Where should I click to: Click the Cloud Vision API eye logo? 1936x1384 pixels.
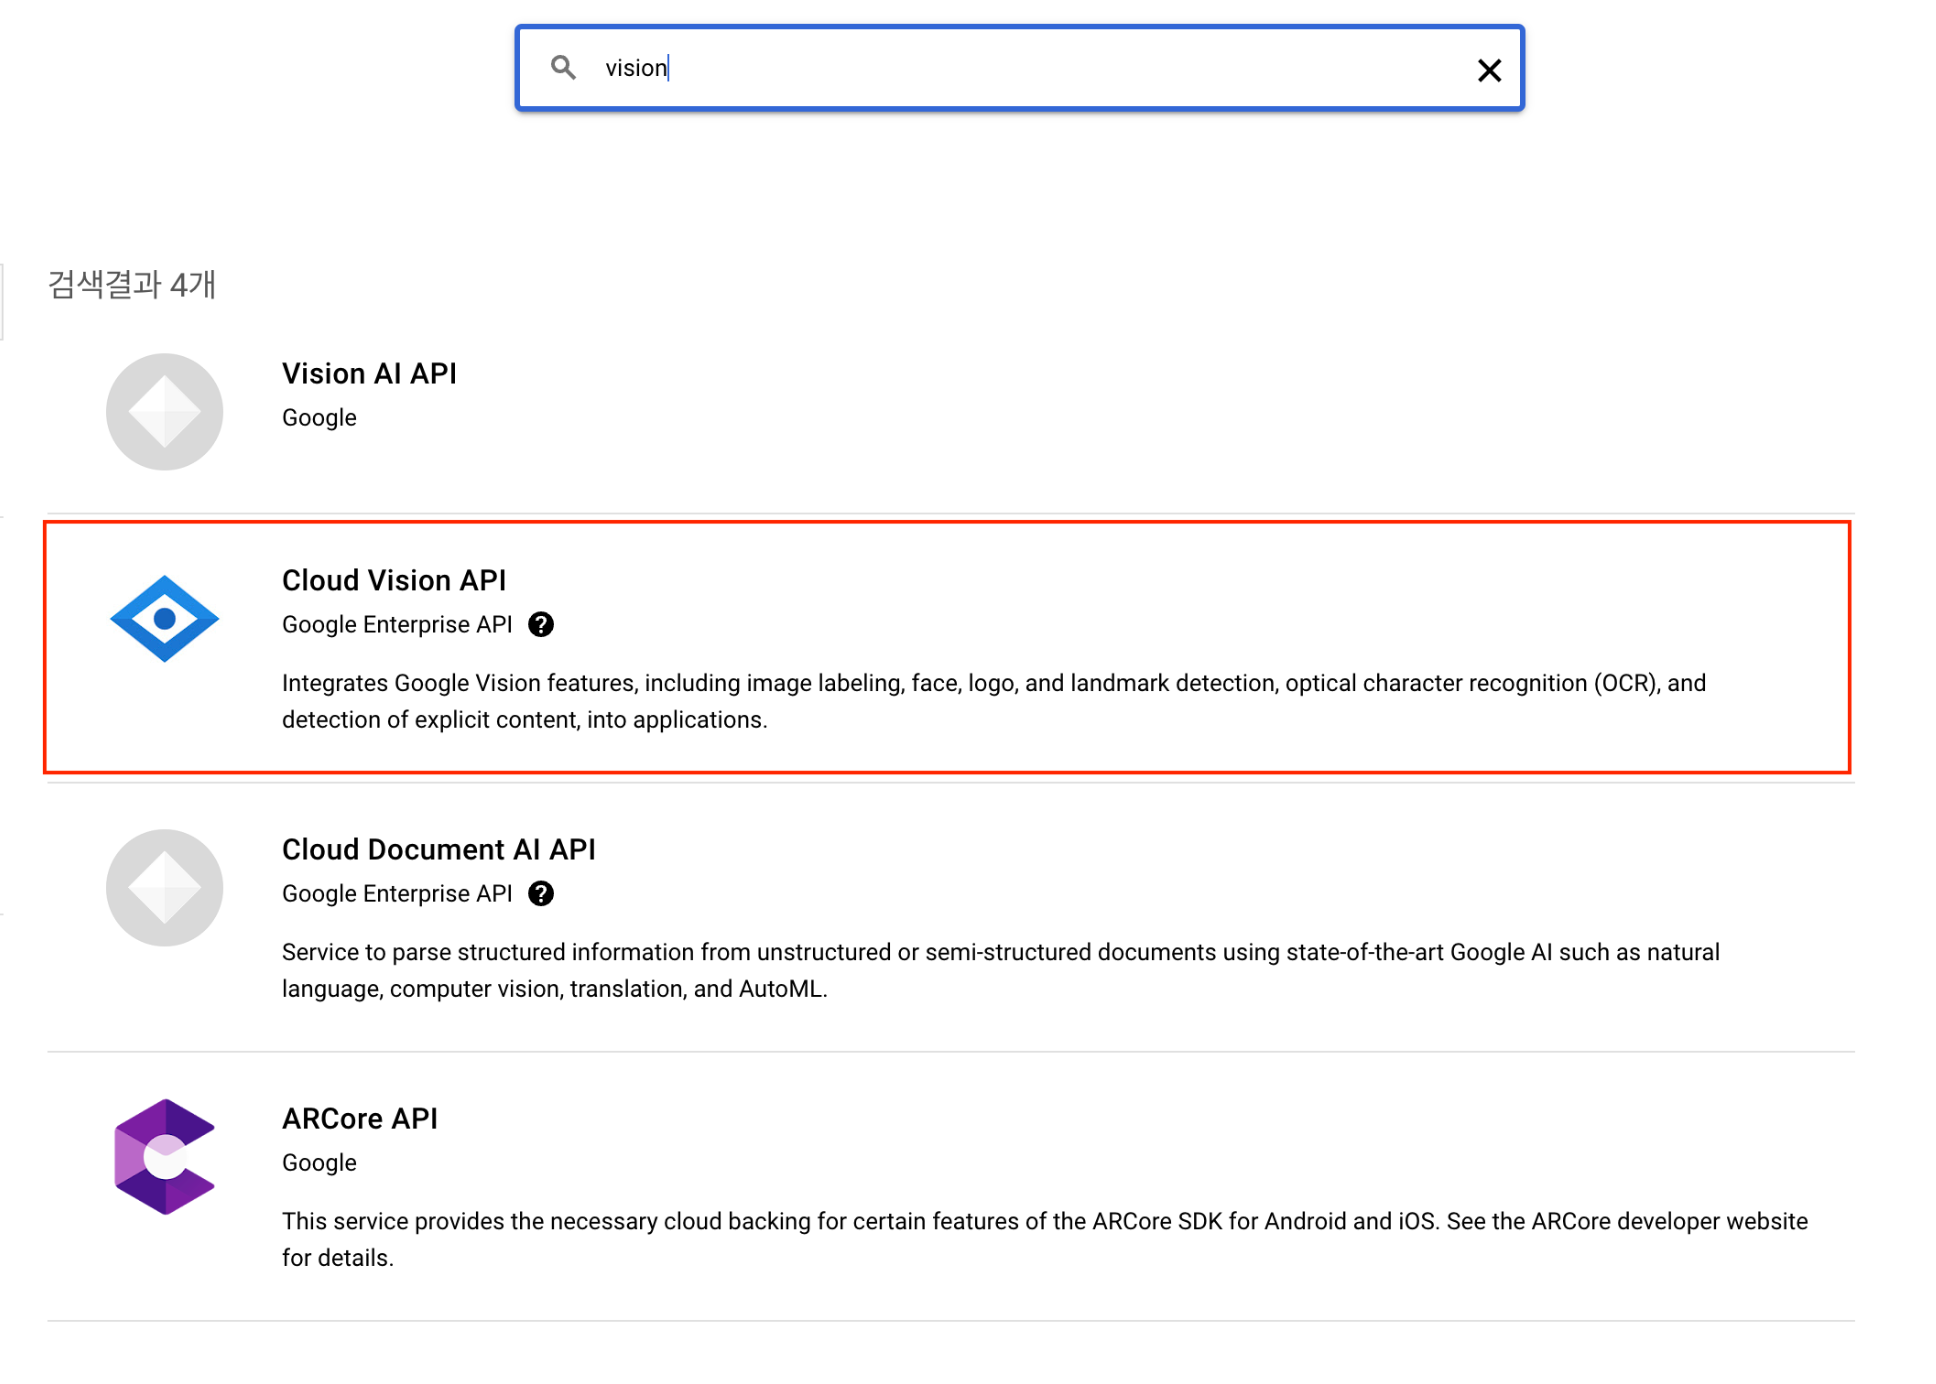point(164,619)
